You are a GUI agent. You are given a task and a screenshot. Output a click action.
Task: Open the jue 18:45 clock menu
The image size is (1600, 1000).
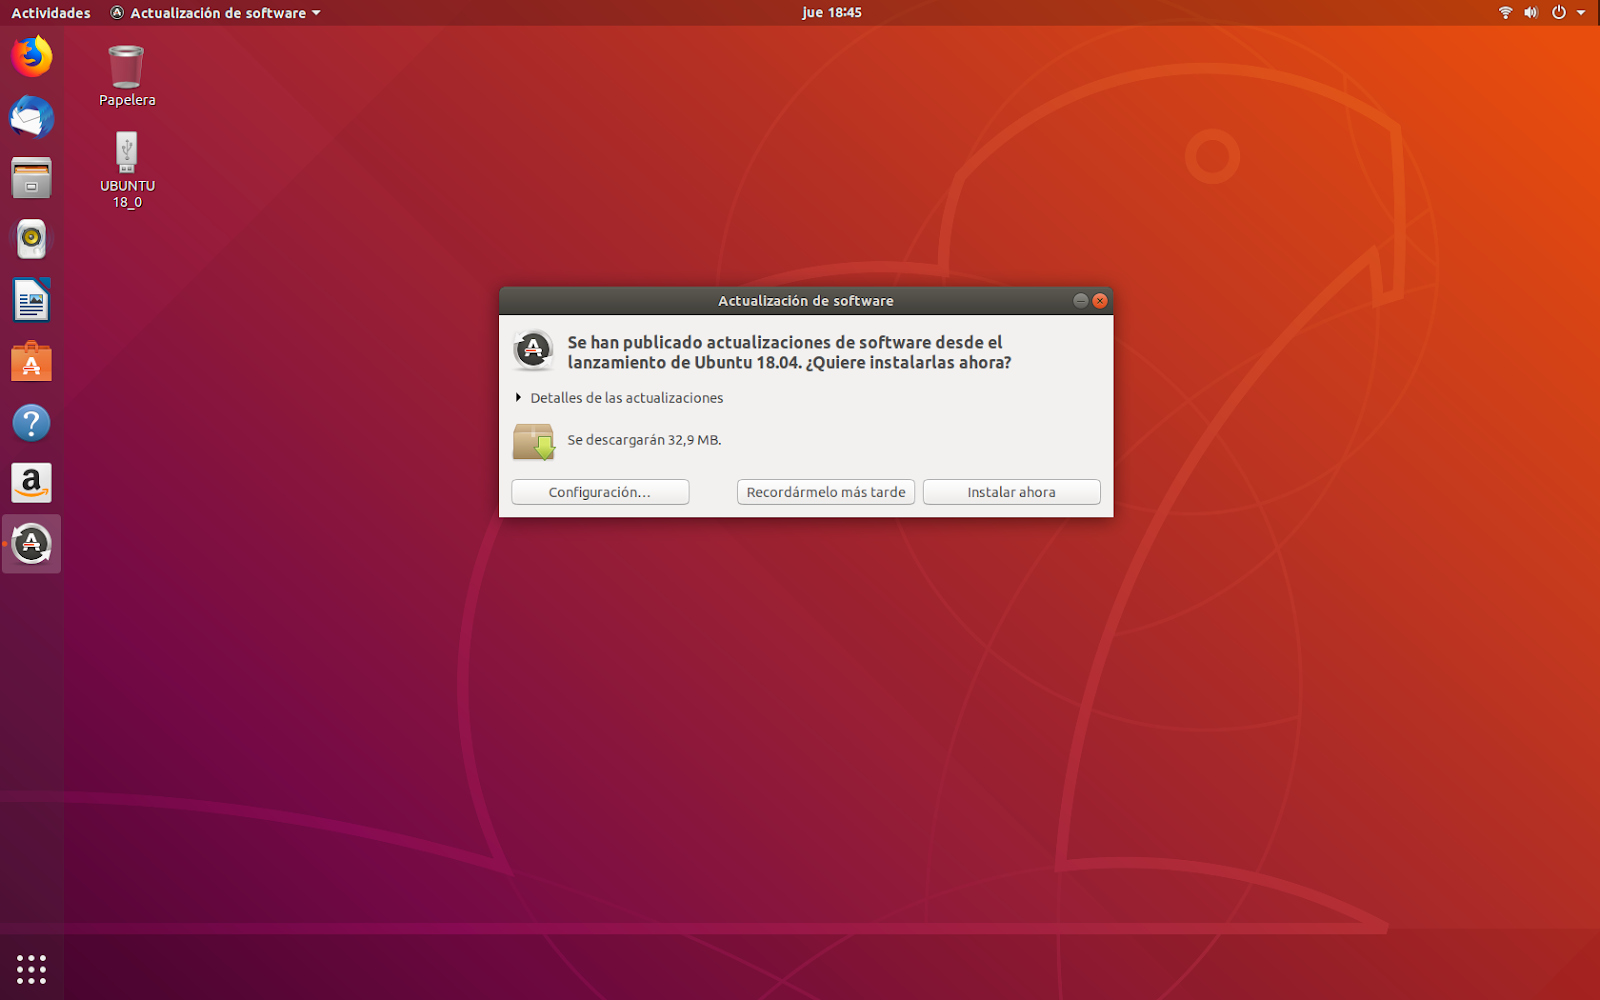pyautogui.click(x=831, y=13)
